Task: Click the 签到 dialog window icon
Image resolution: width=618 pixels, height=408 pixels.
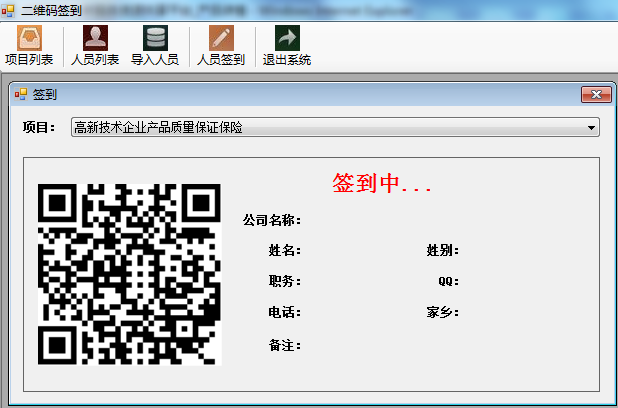Action: 21,94
